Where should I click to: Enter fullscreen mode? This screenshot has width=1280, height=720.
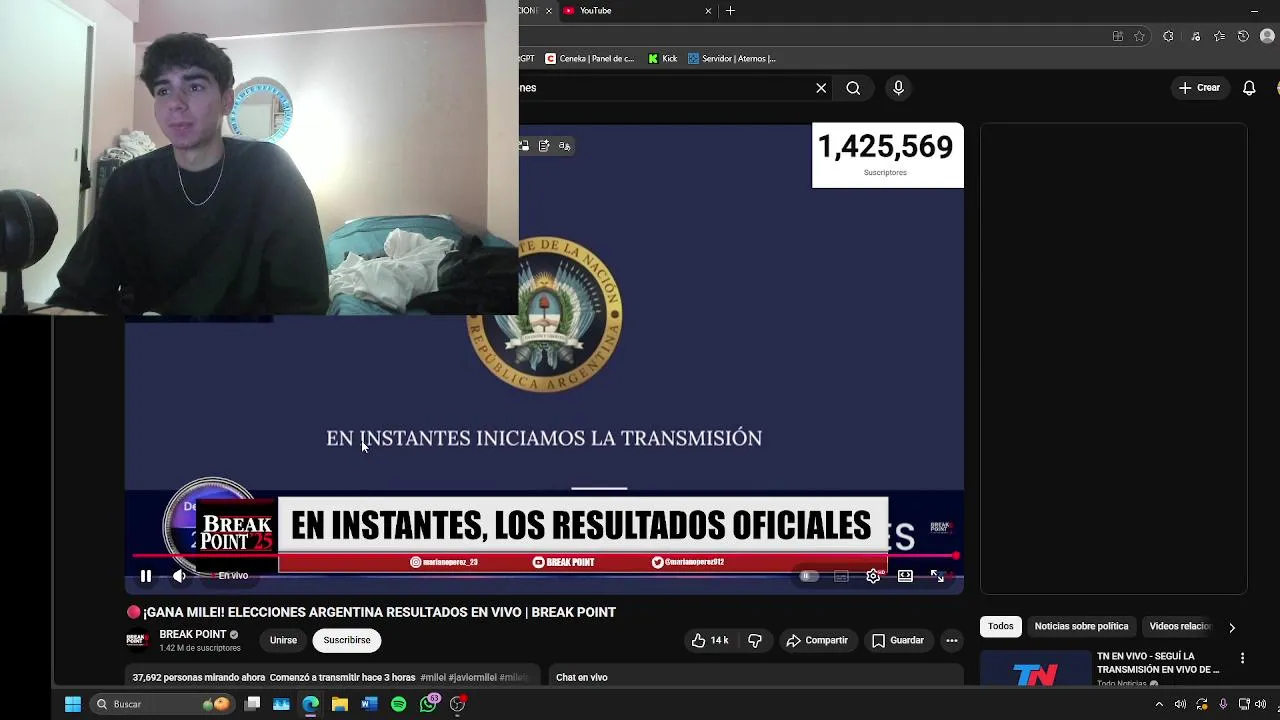click(x=937, y=576)
